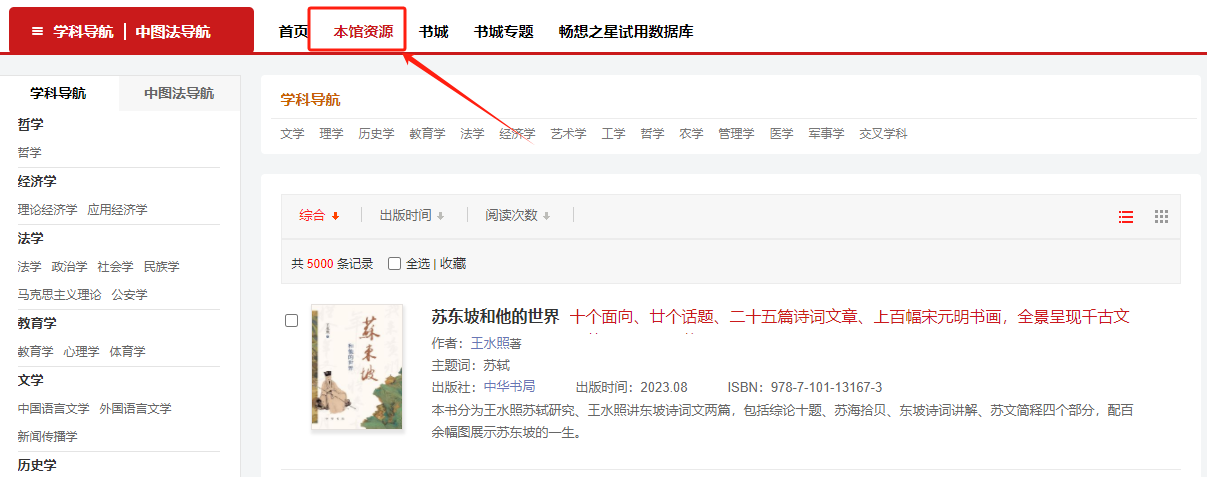The image size is (1207, 477).
Task: Open the 本馆资源 menu item
Action: 363,32
